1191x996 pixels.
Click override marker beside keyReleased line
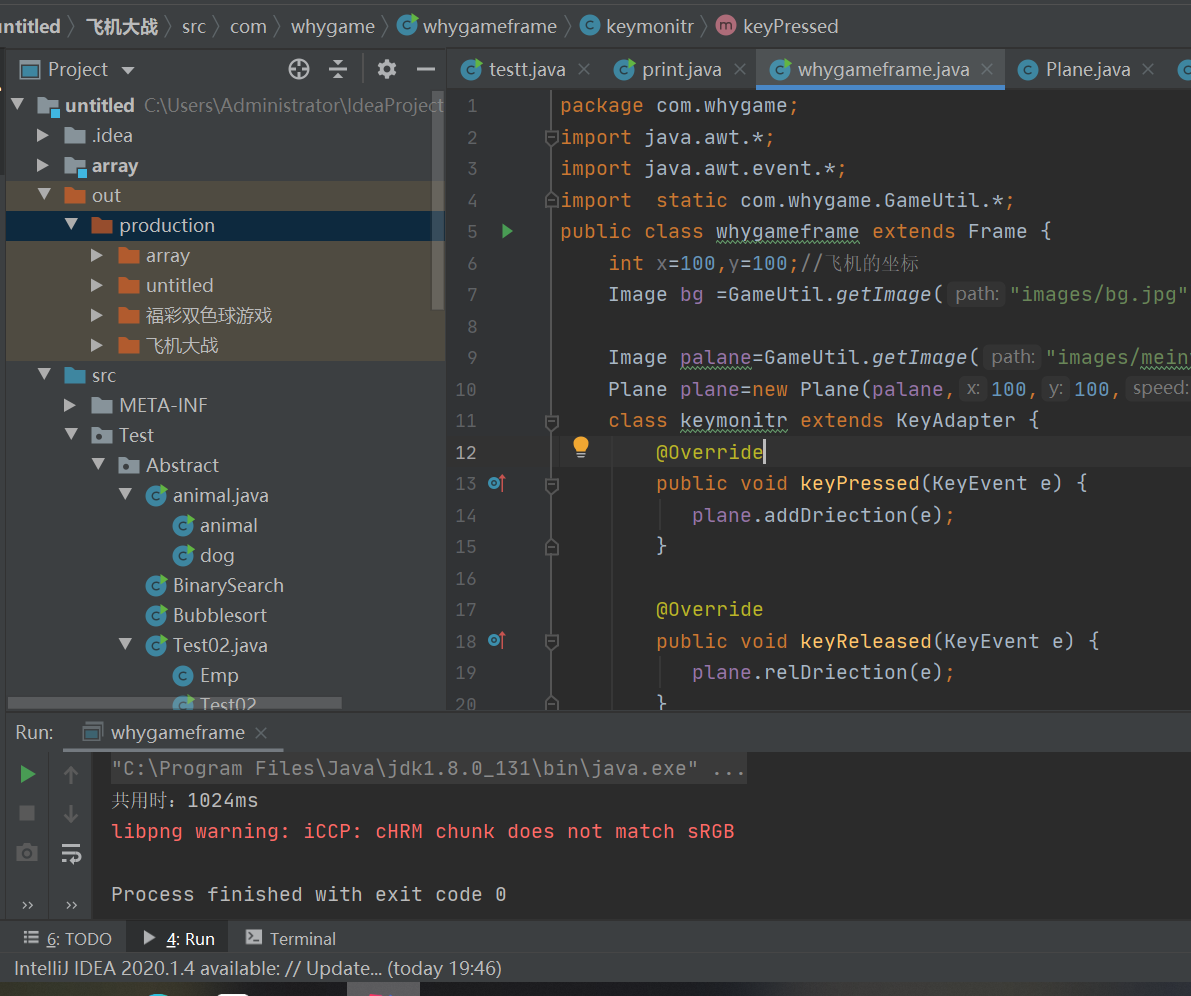point(497,640)
